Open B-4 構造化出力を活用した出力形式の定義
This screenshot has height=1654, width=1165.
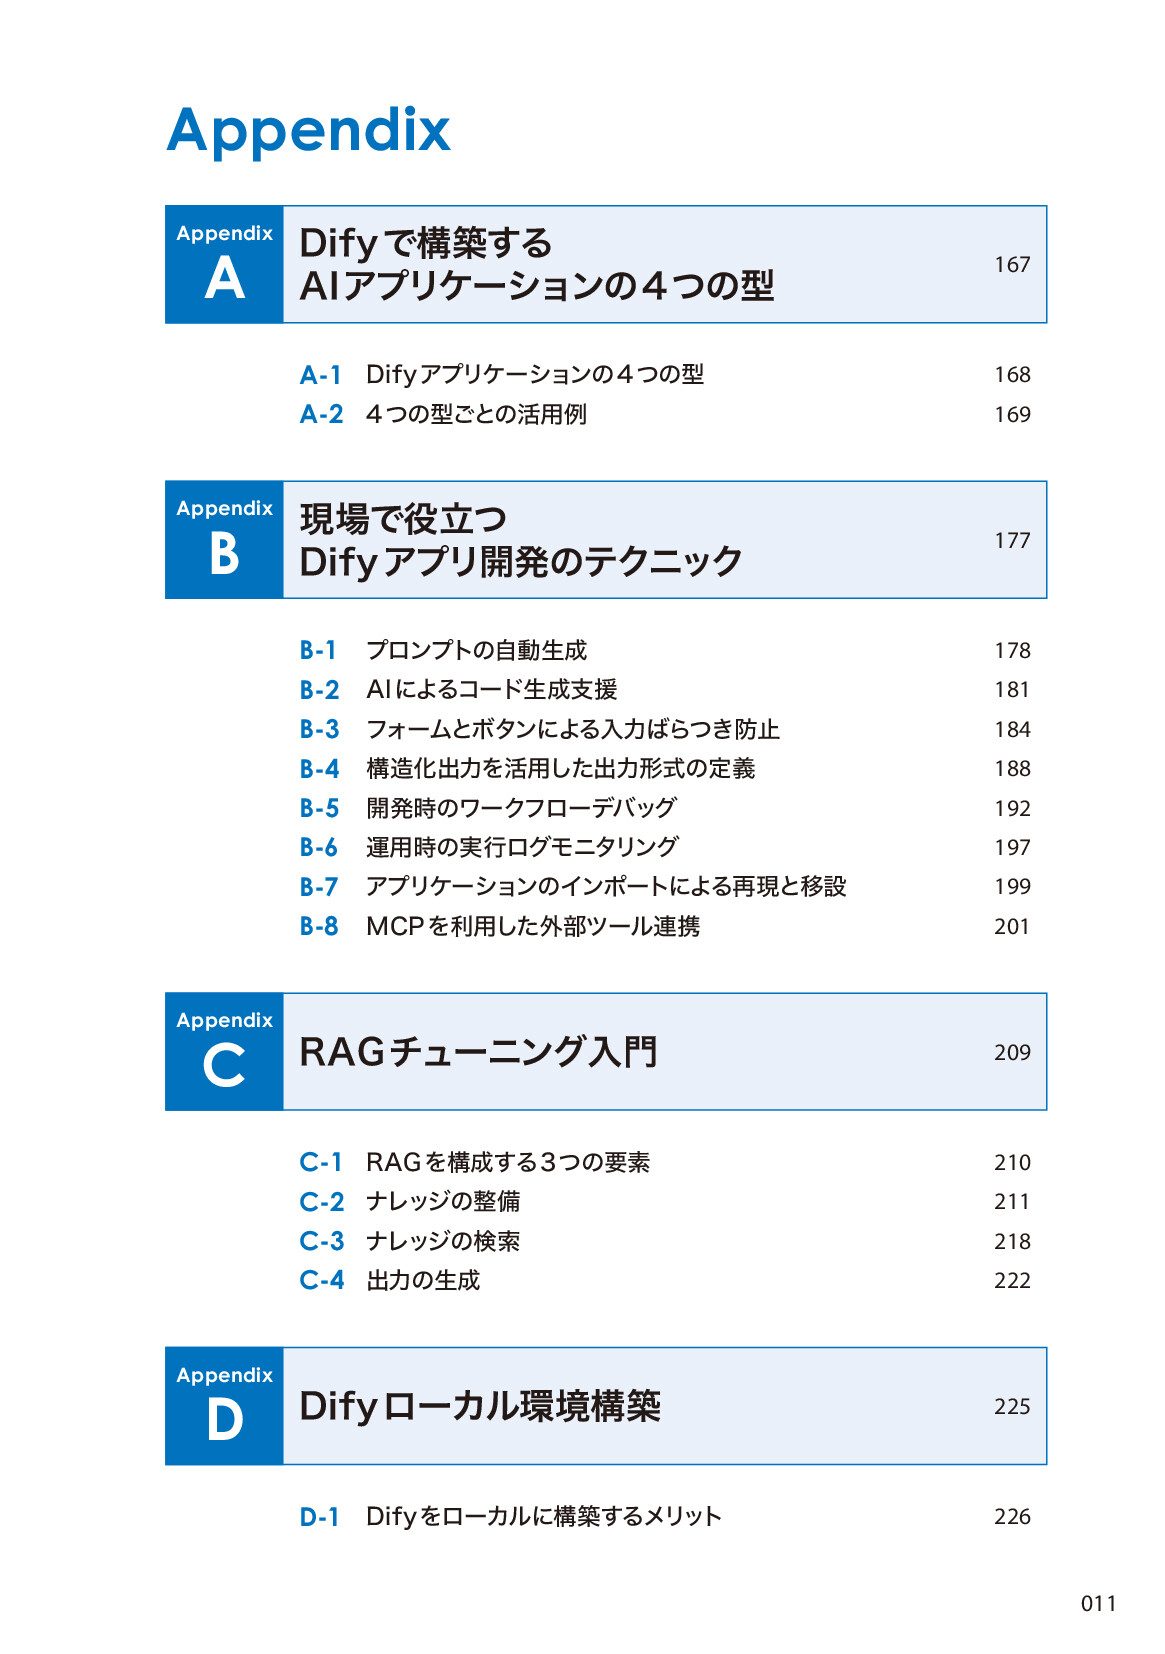560,769
